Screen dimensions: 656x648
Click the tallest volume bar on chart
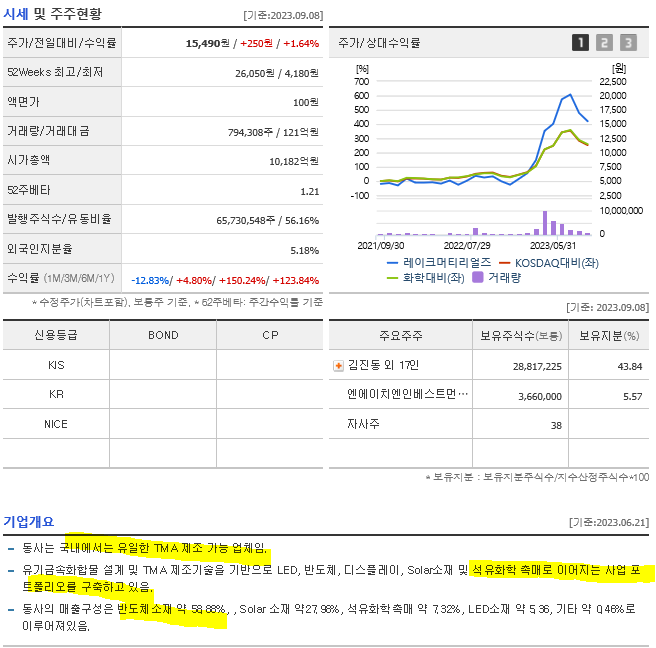(545, 223)
